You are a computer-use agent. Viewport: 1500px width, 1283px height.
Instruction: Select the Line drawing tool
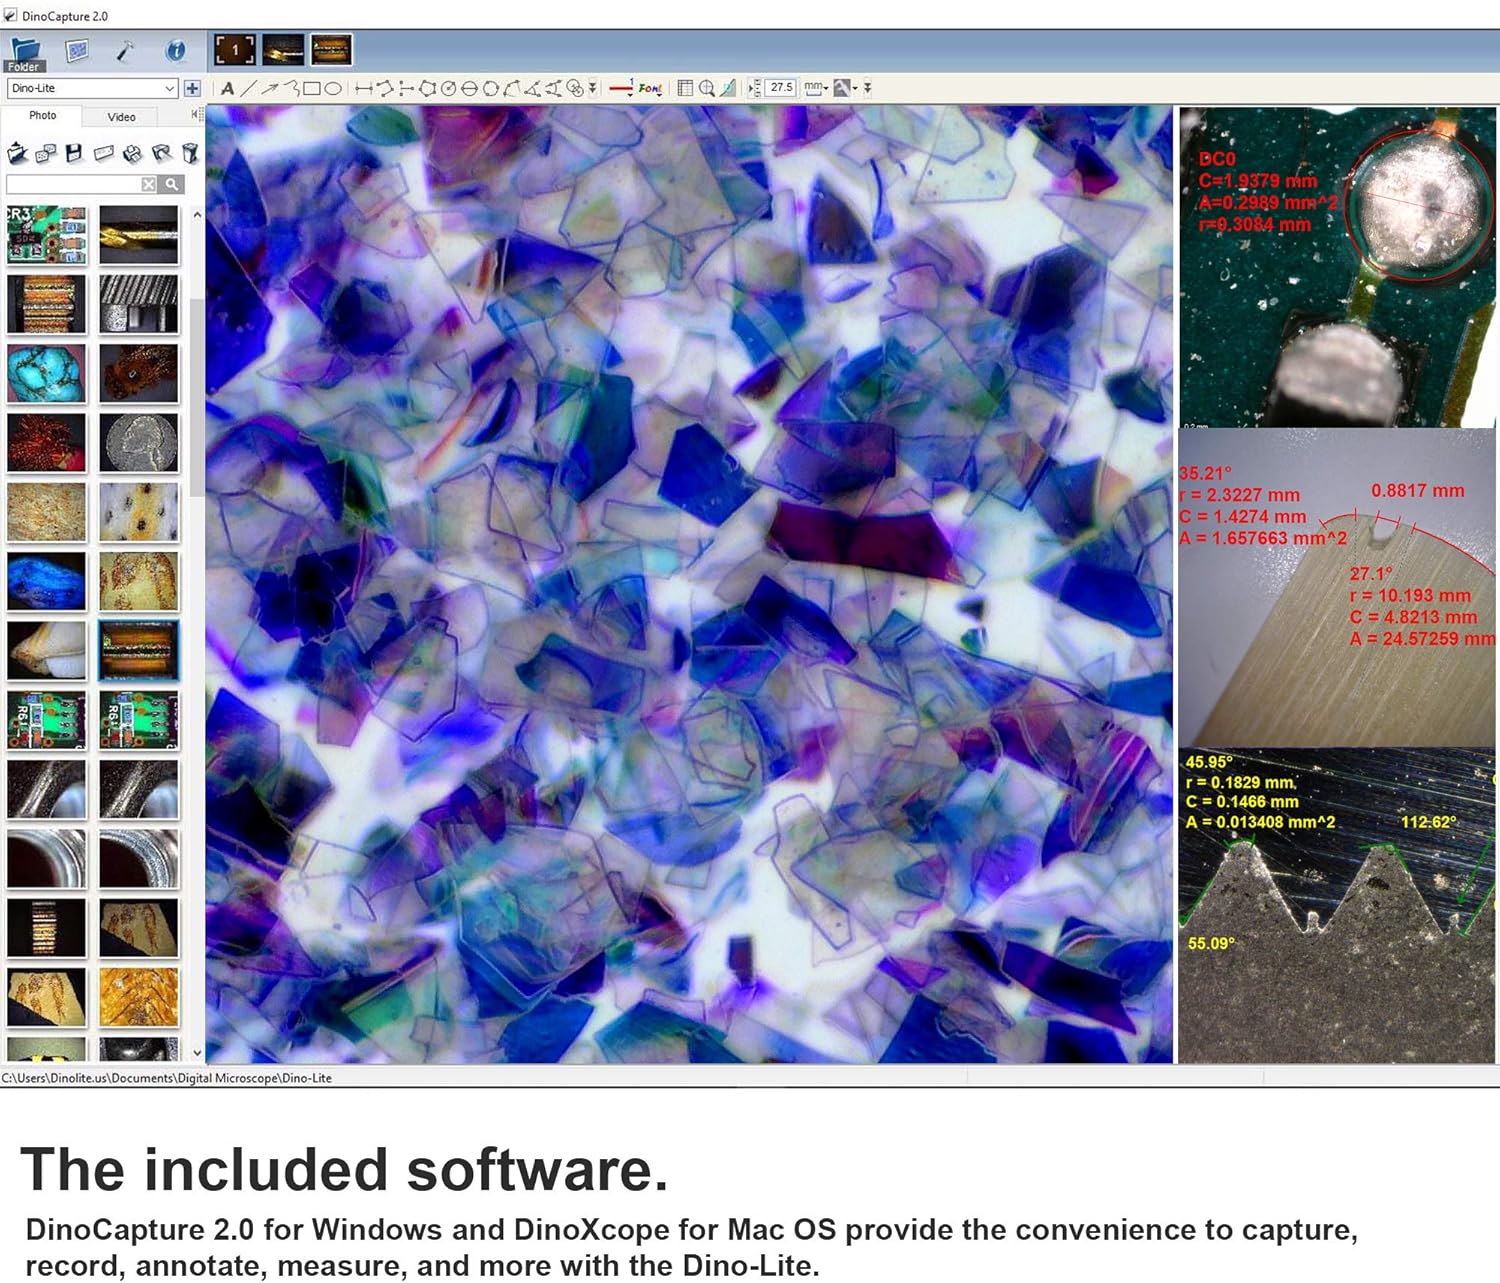pyautogui.click(x=247, y=88)
